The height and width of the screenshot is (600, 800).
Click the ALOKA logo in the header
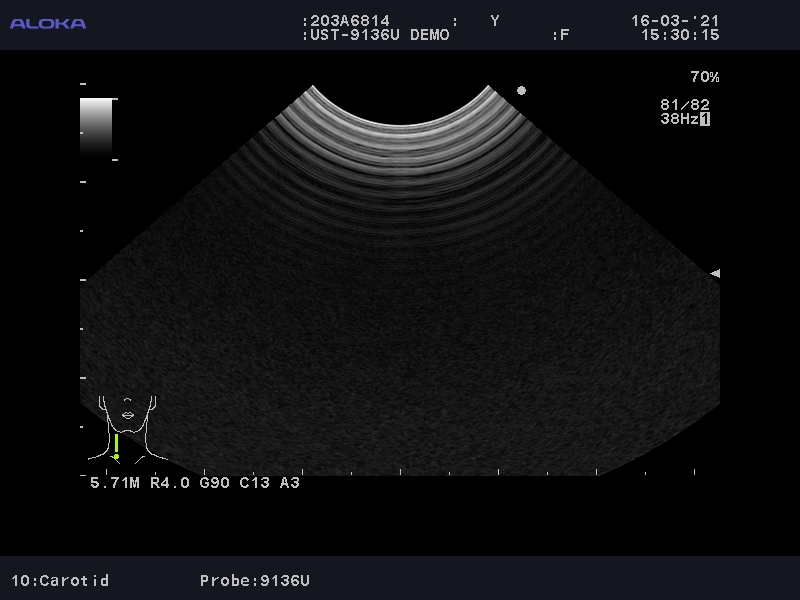[48, 23]
